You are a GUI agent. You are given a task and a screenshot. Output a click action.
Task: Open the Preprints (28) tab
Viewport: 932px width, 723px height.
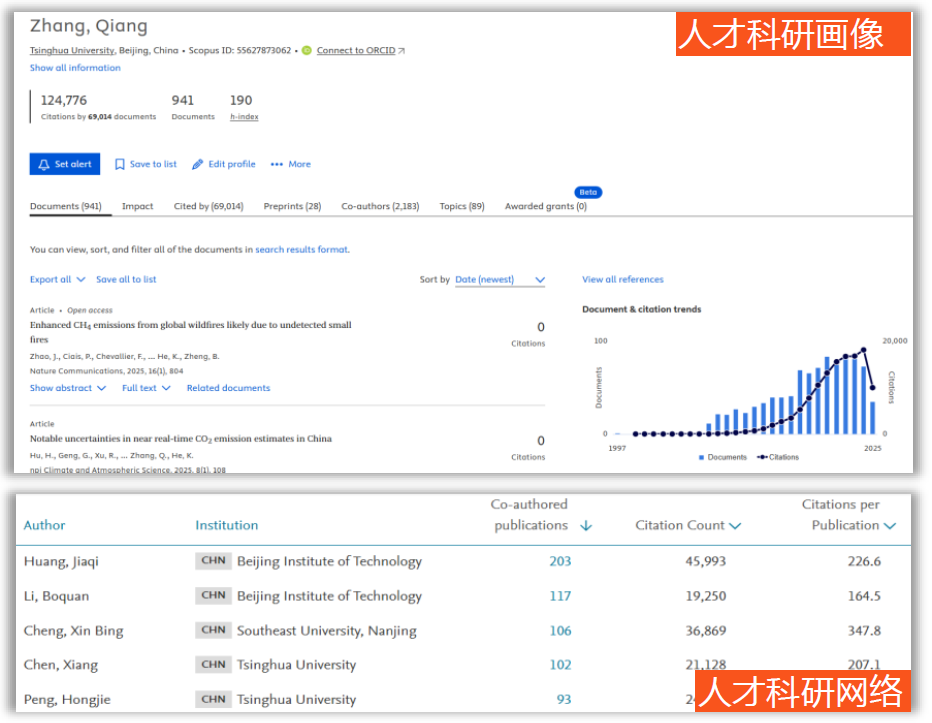[x=292, y=206]
